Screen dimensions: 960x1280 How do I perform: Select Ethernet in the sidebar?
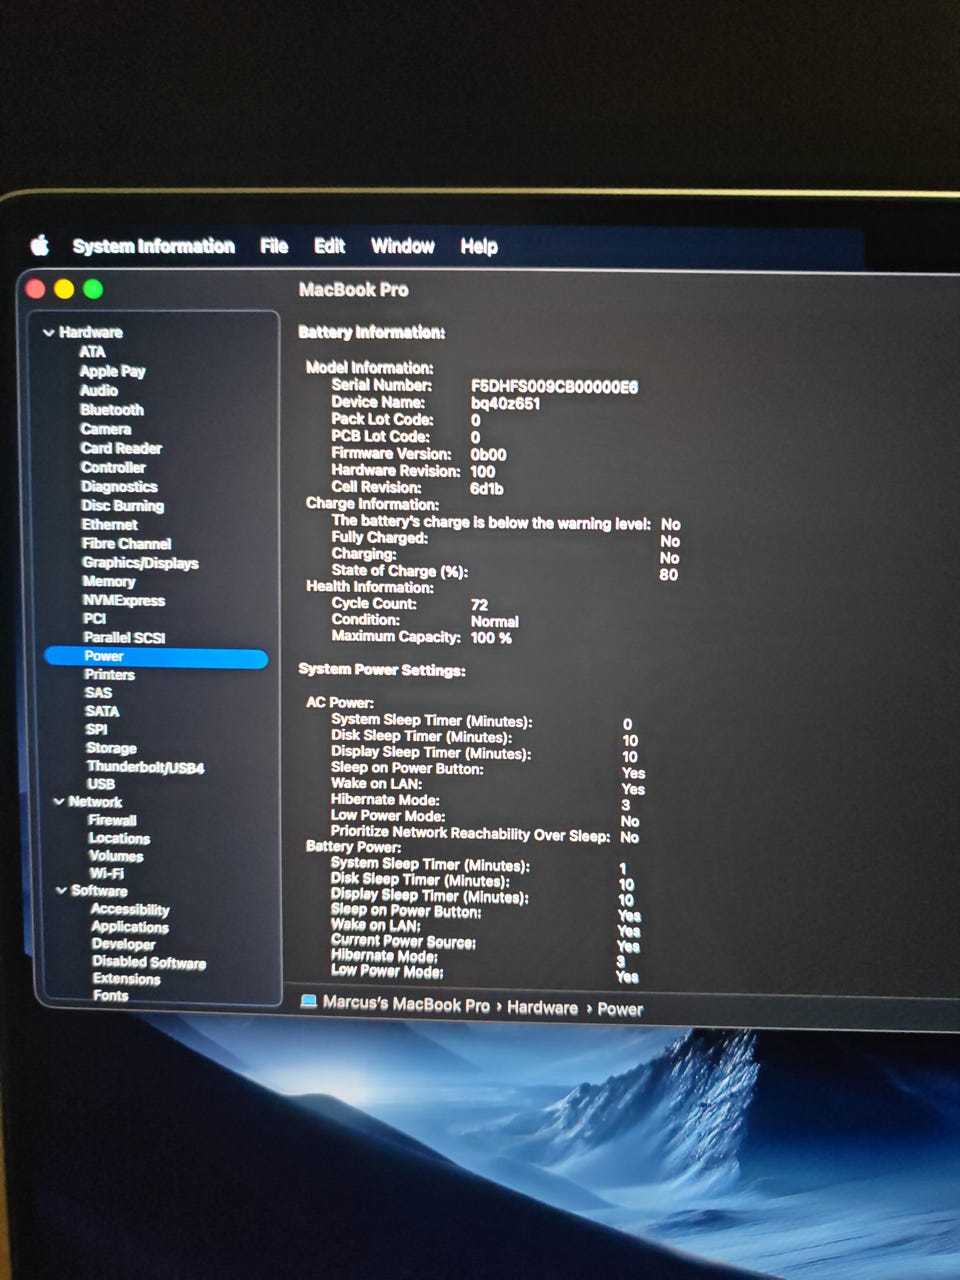[110, 524]
